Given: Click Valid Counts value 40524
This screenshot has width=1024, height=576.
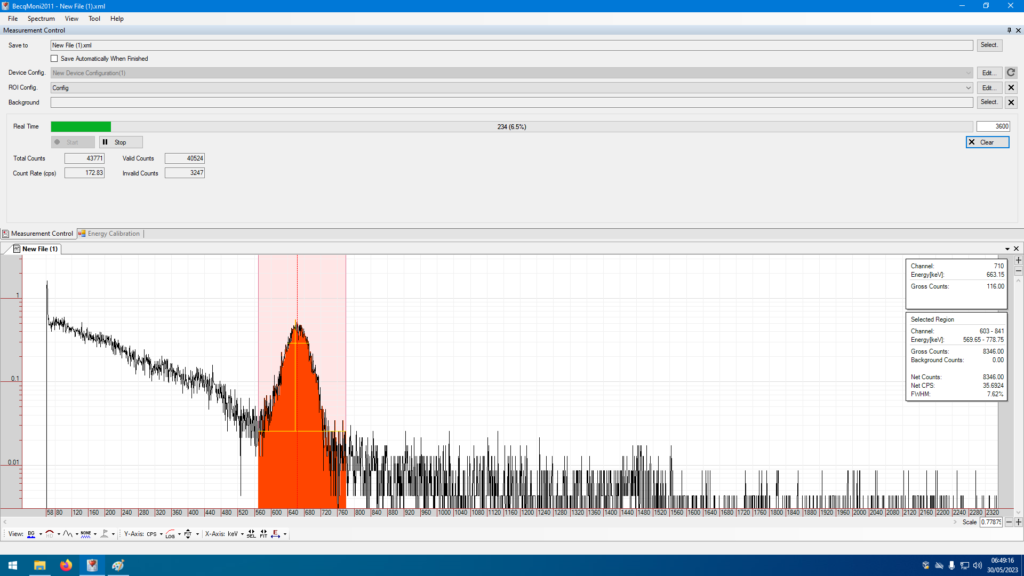Looking at the screenshot, I should click(x=185, y=158).
